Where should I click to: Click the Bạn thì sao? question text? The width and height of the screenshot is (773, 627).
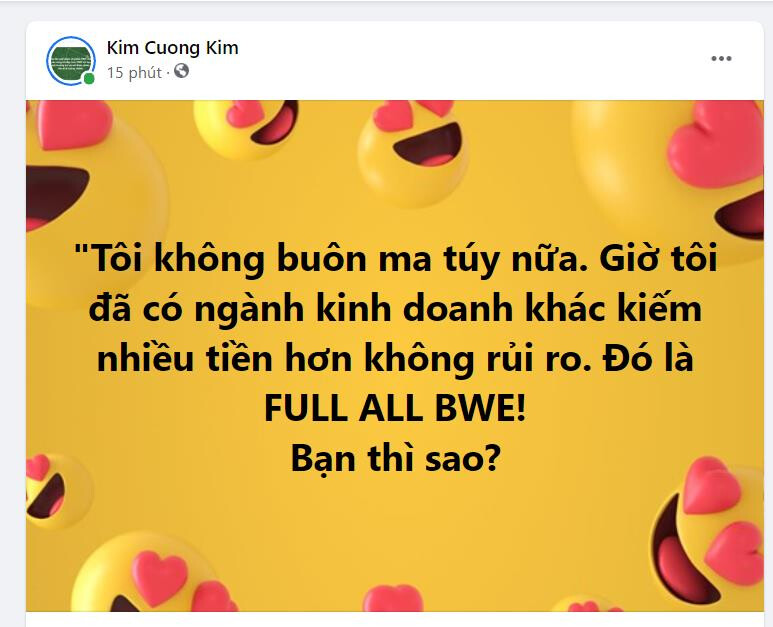[x=395, y=458]
